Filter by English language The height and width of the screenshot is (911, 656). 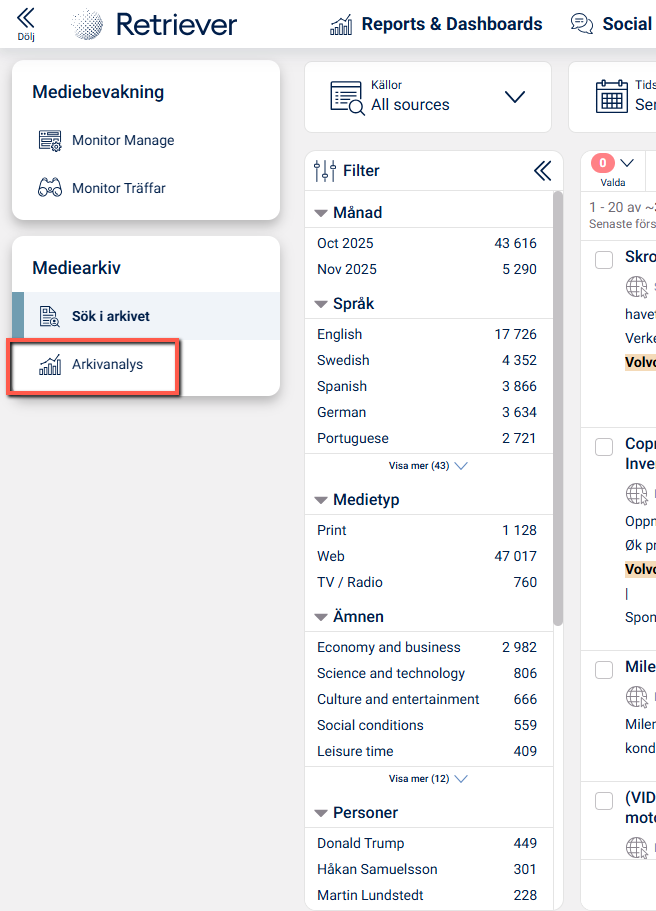340,334
